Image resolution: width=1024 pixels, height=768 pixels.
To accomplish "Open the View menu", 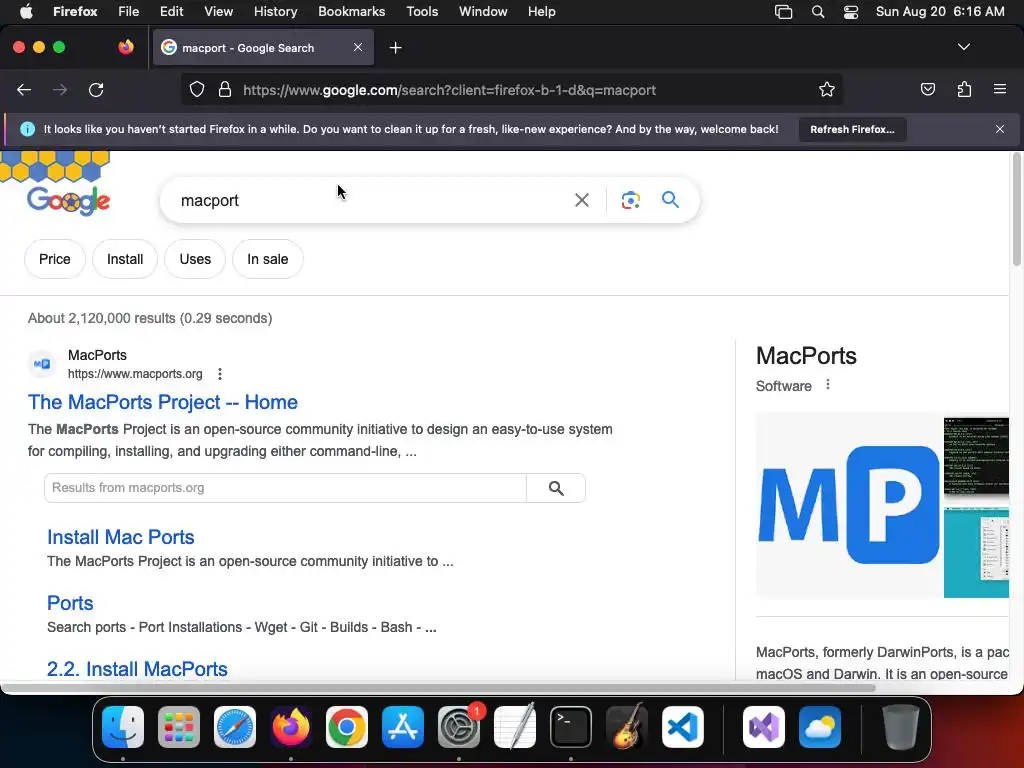I will [x=218, y=12].
